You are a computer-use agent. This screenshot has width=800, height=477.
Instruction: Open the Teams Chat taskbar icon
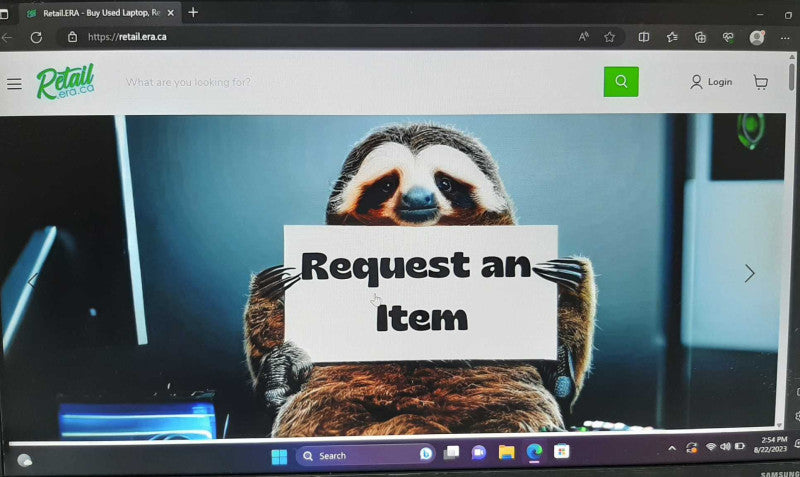(x=479, y=453)
